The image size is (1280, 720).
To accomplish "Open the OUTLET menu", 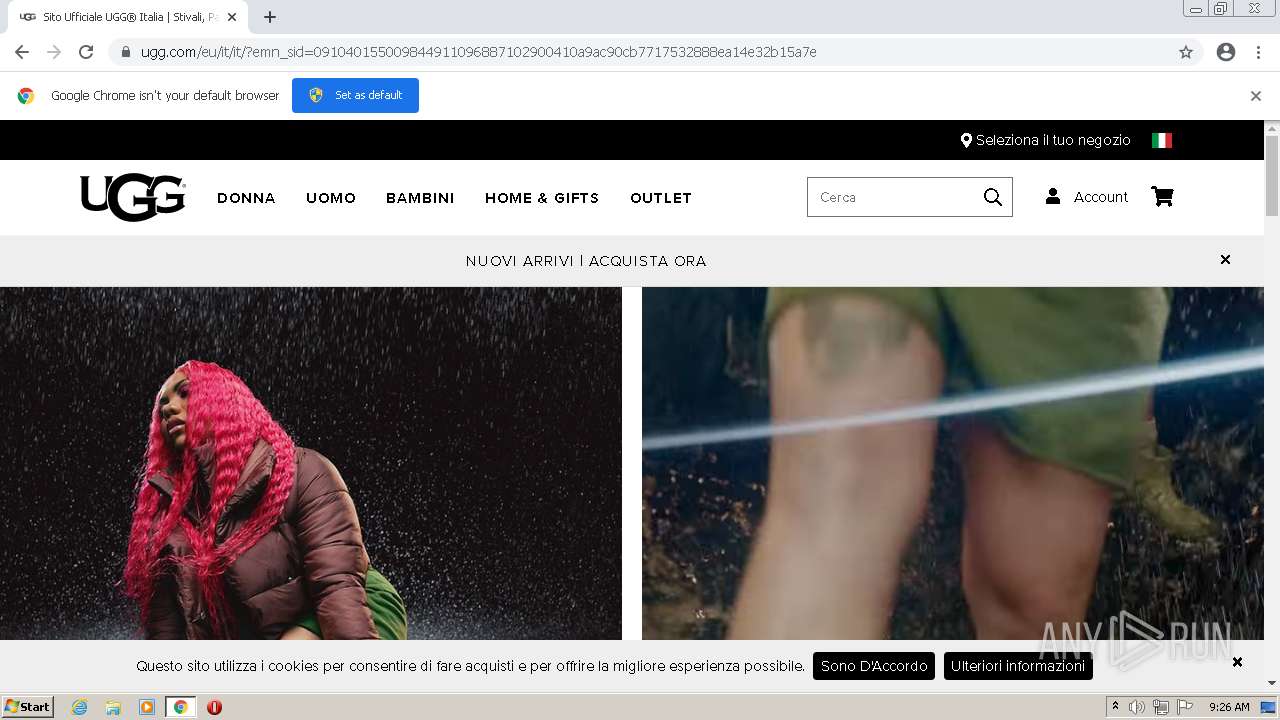I will (661, 198).
